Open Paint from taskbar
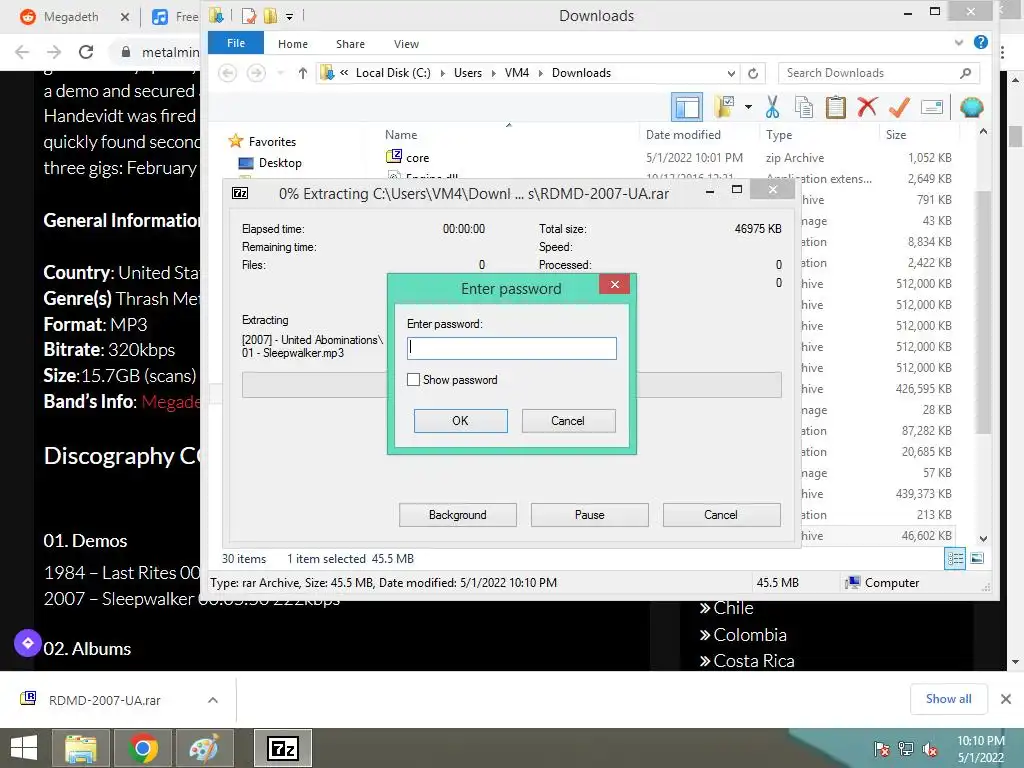1024x768 pixels. point(204,748)
